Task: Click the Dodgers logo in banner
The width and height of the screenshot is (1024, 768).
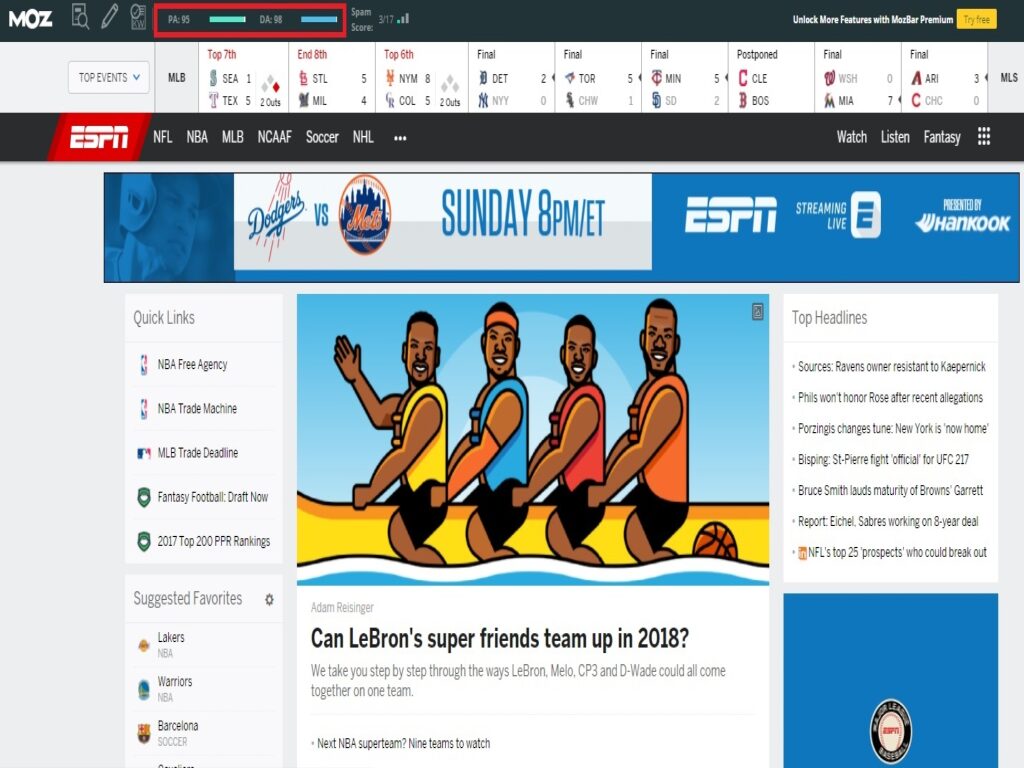Action: click(x=276, y=217)
